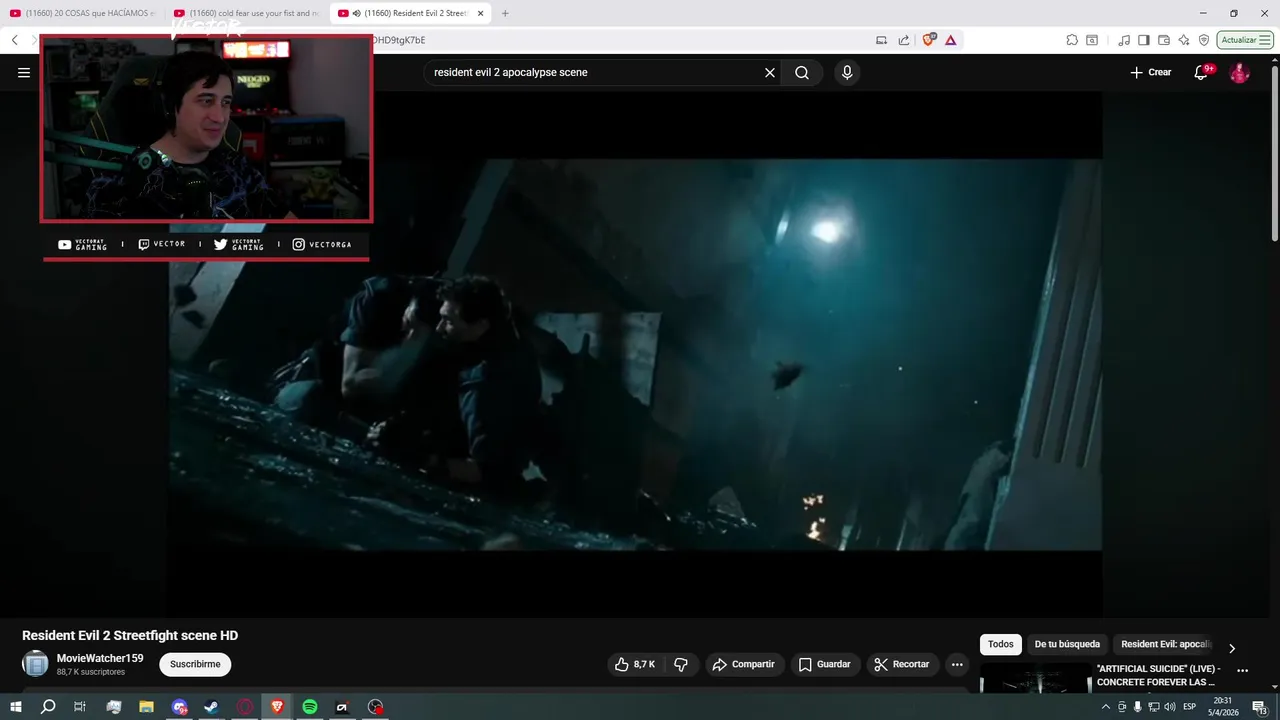Click the video player to pause
Screen dimensions: 1280x720
click(635, 354)
